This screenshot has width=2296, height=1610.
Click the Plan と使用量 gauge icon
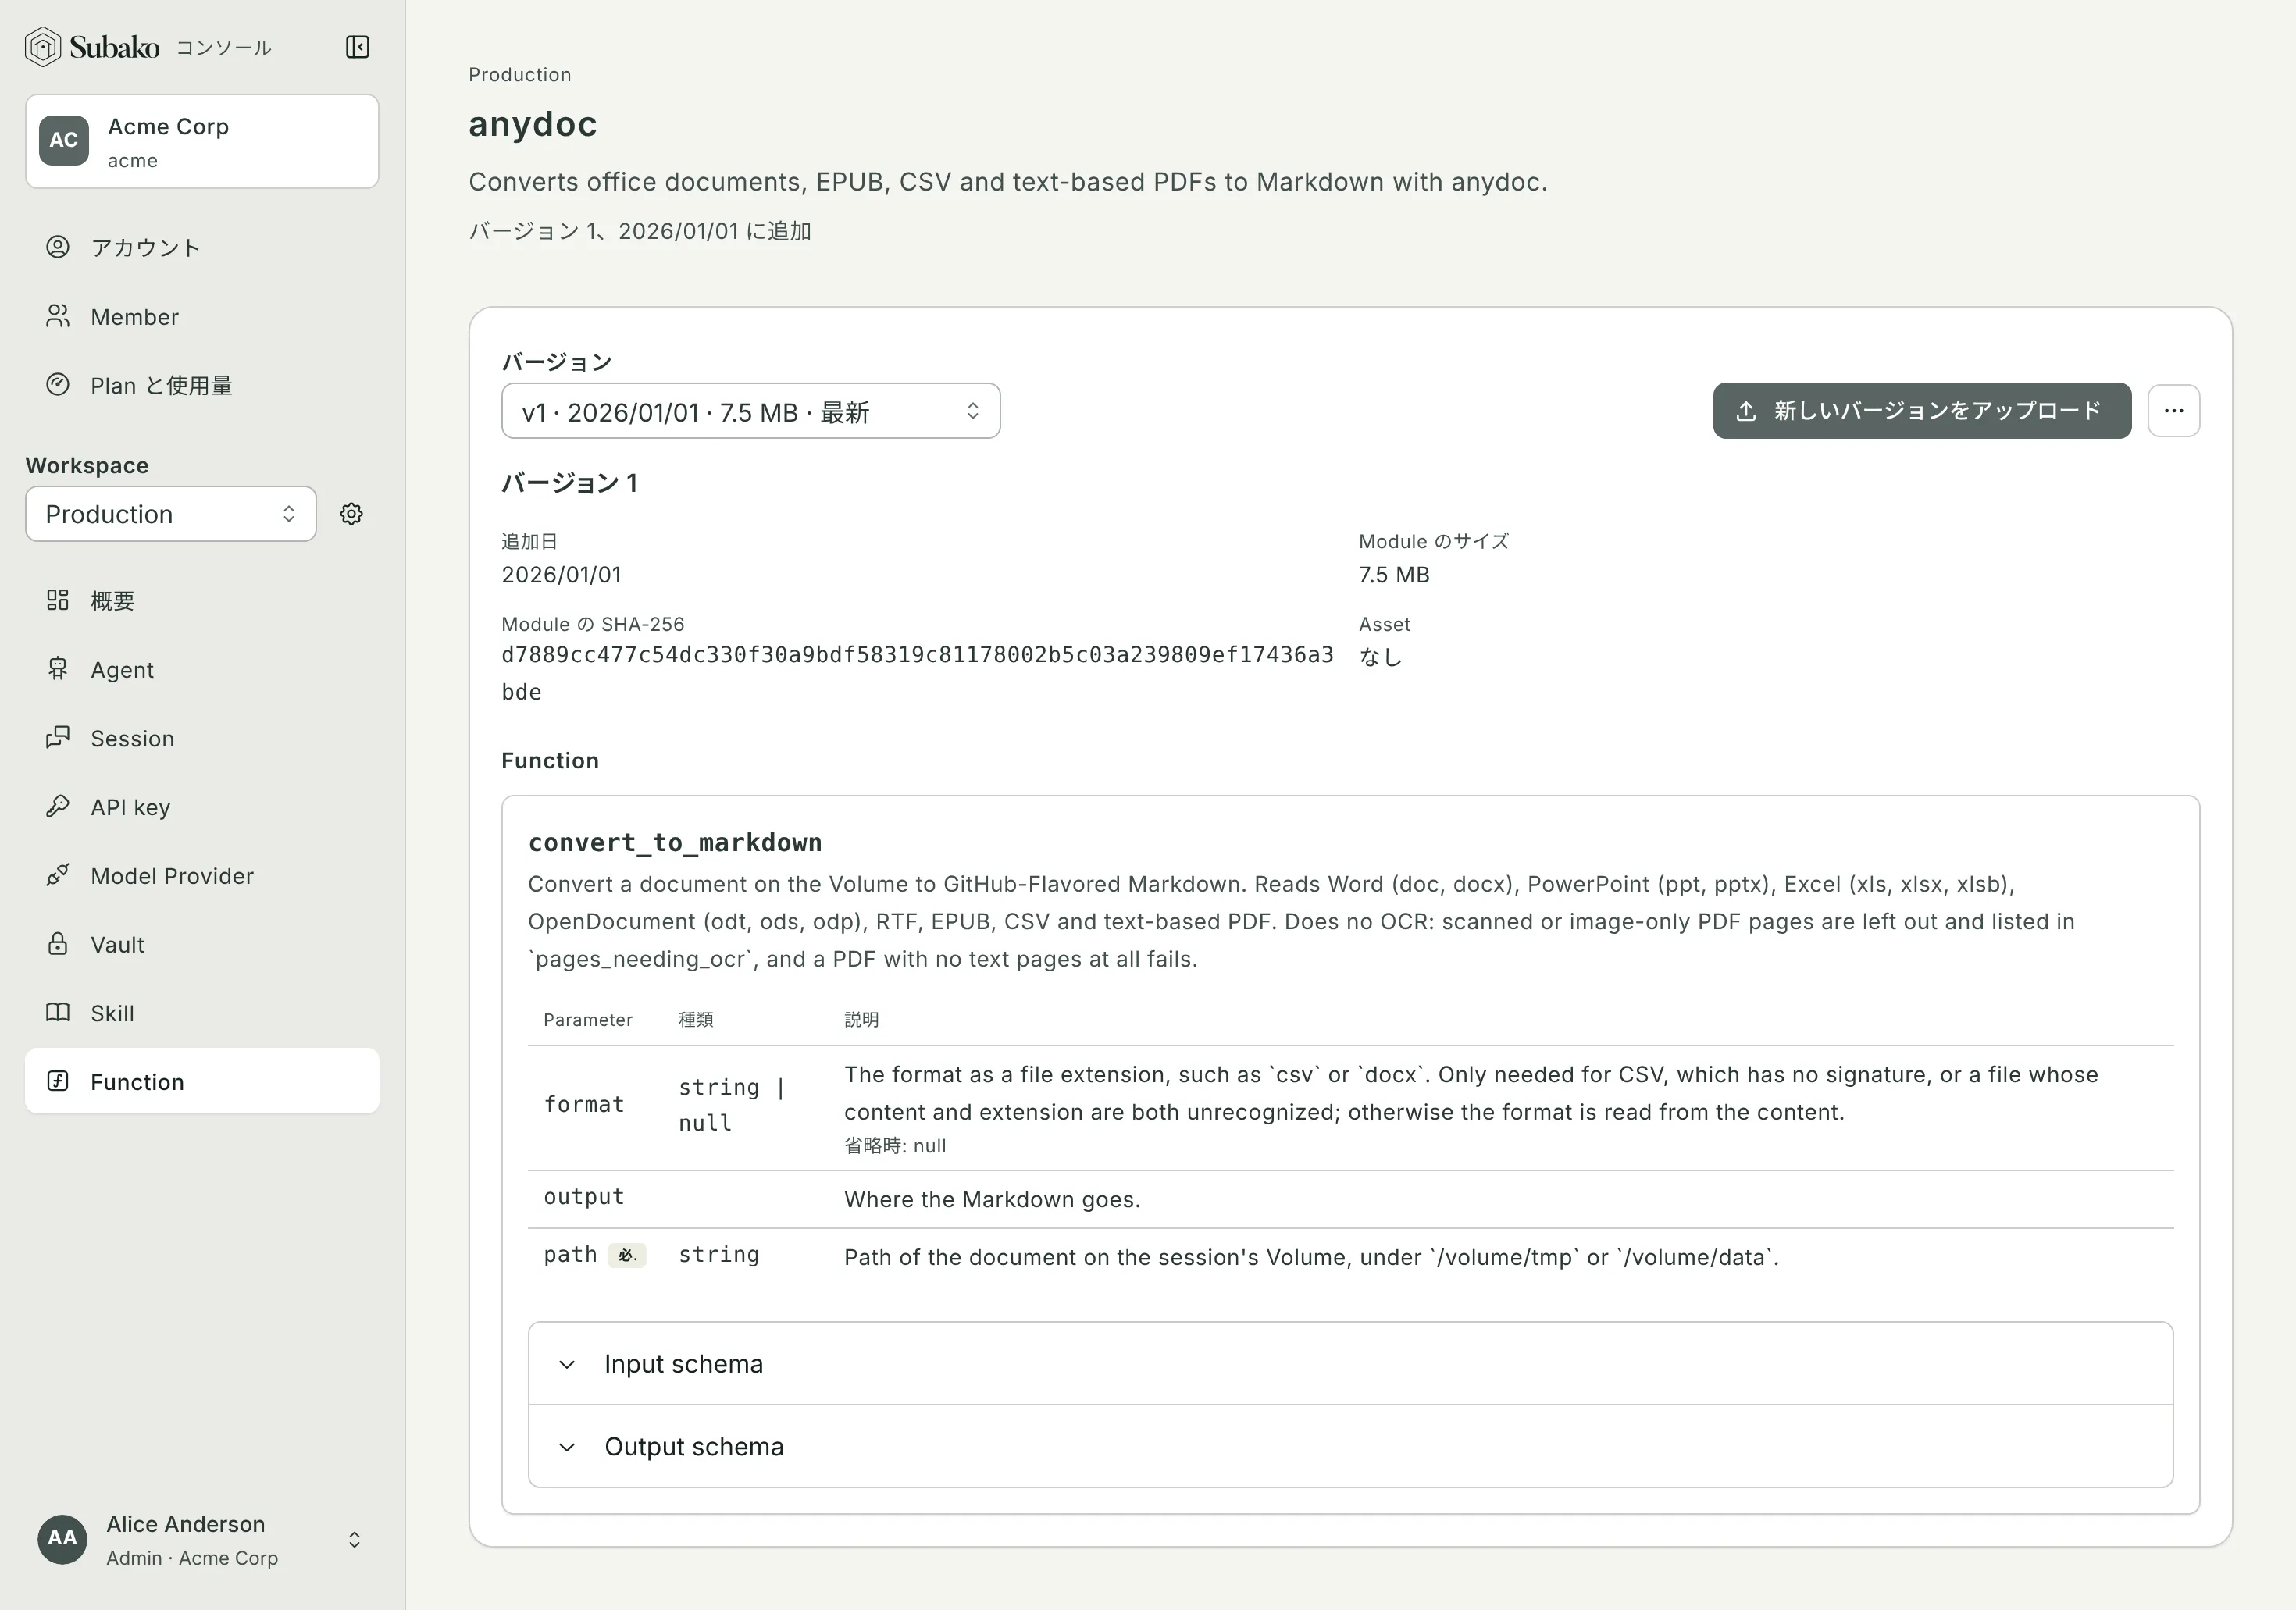(x=58, y=385)
